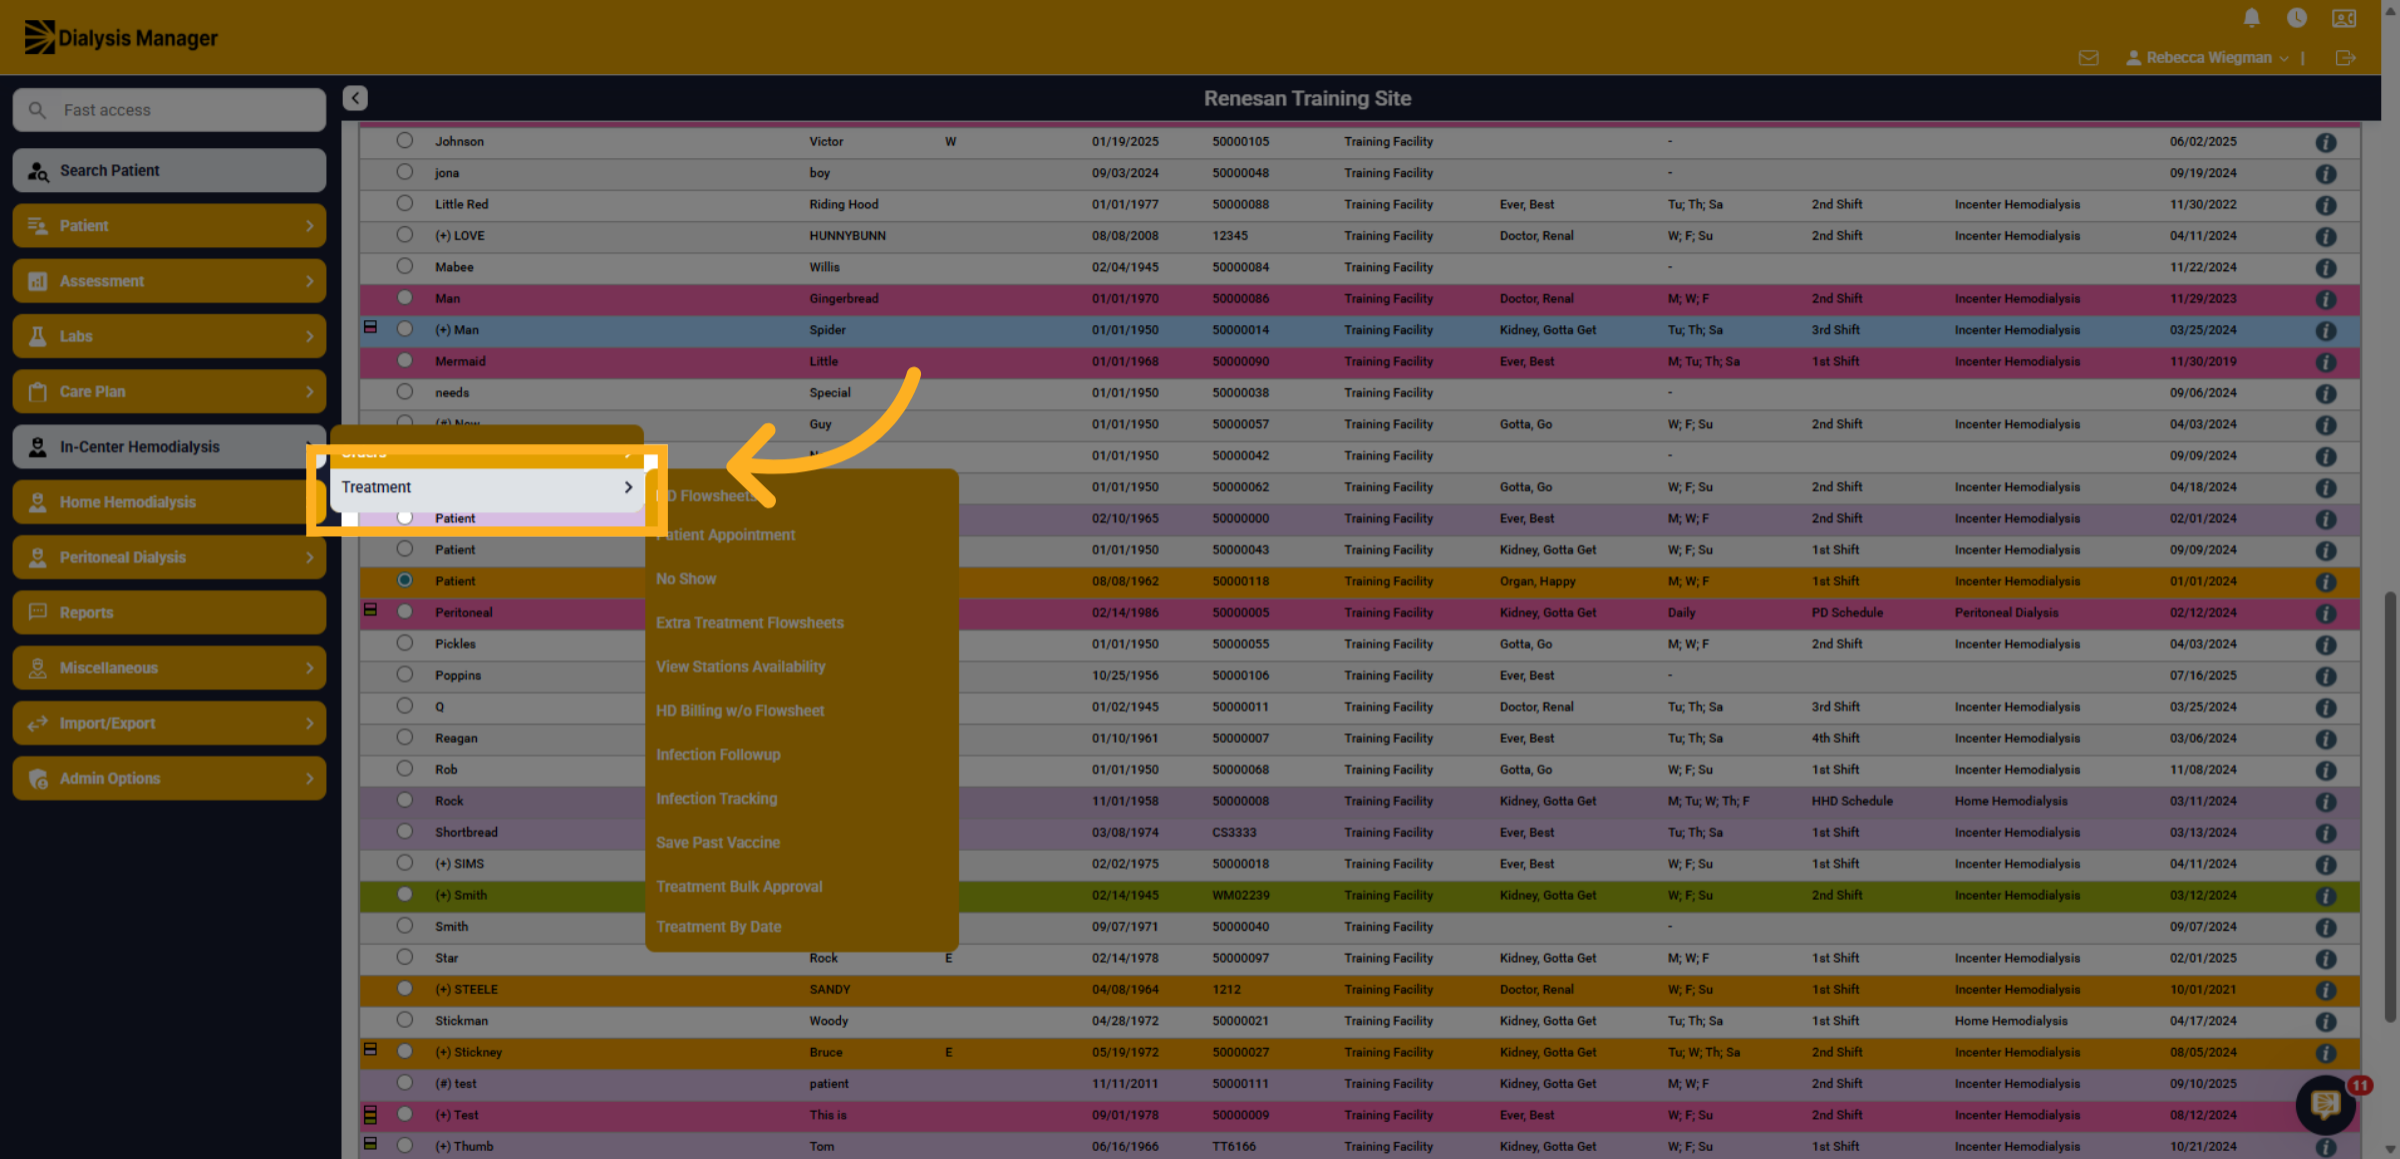Open the Reports sidebar button

[x=169, y=613]
